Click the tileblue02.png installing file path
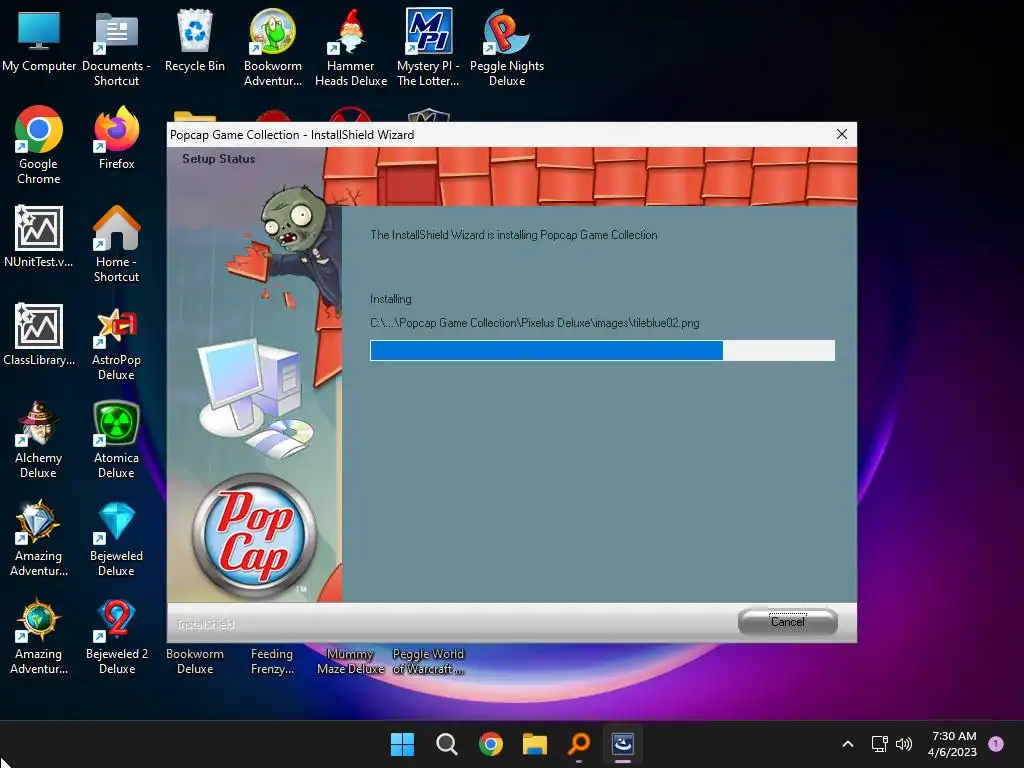 tap(534, 323)
